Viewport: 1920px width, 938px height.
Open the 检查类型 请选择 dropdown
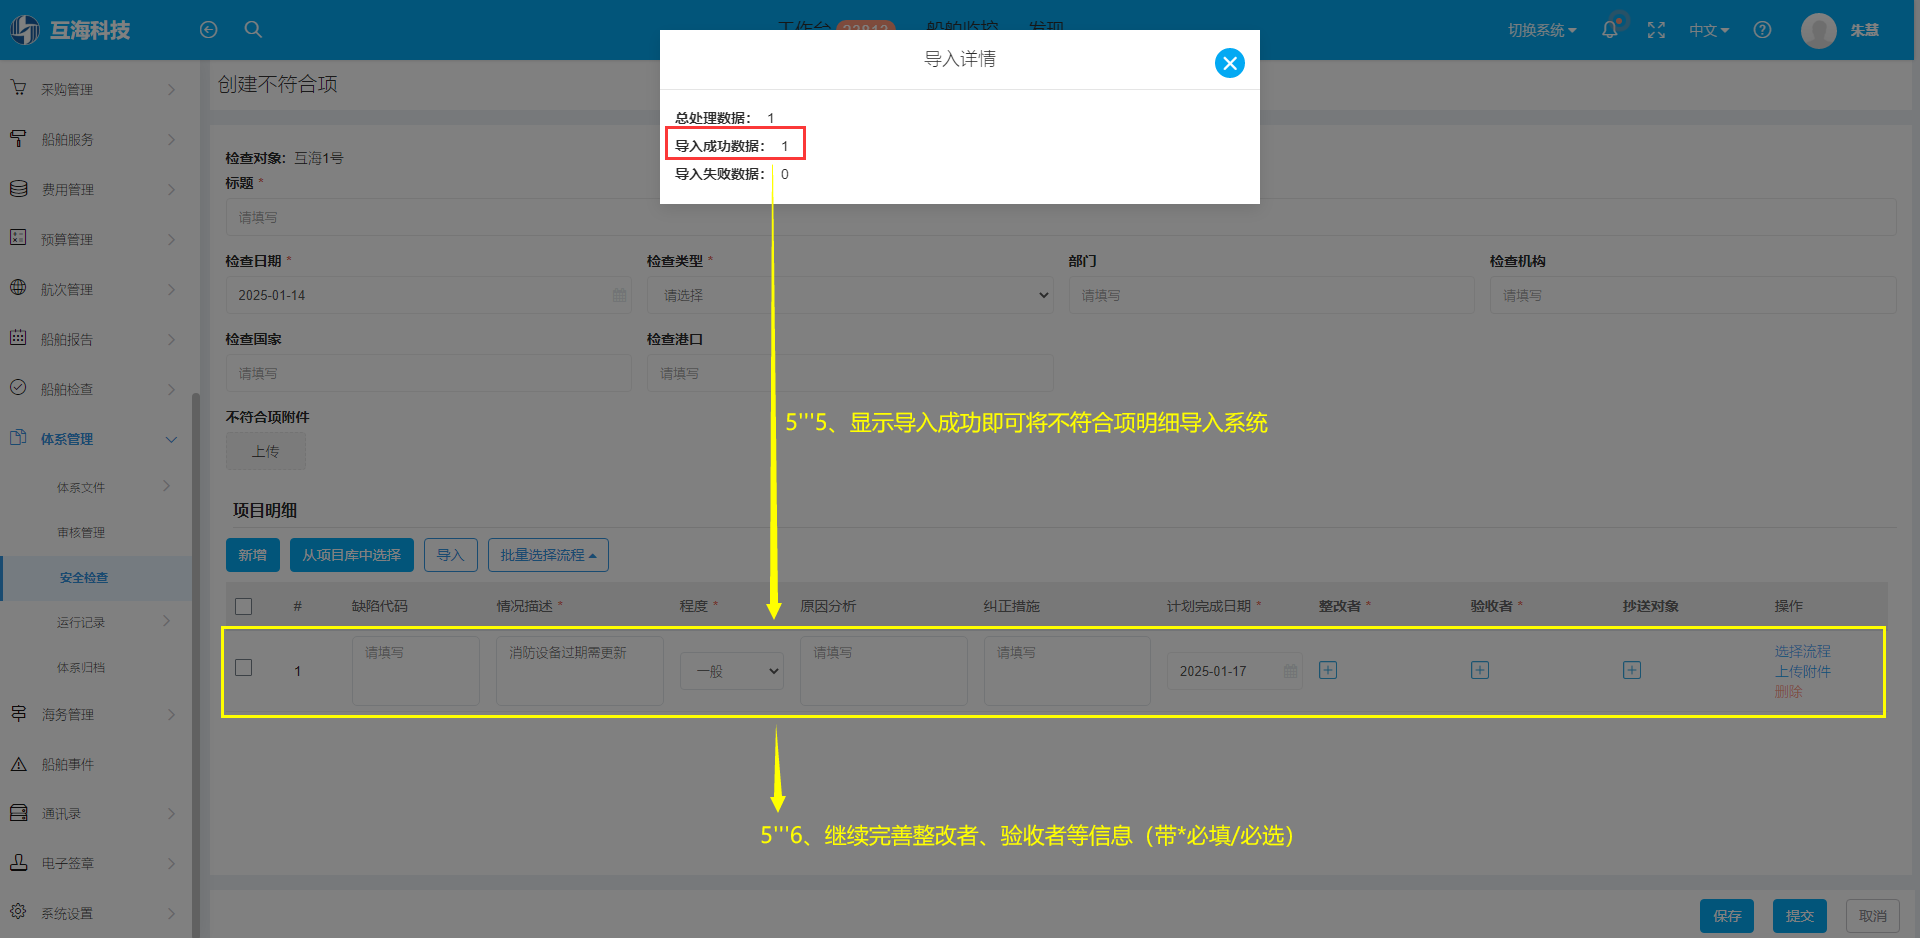coord(850,295)
